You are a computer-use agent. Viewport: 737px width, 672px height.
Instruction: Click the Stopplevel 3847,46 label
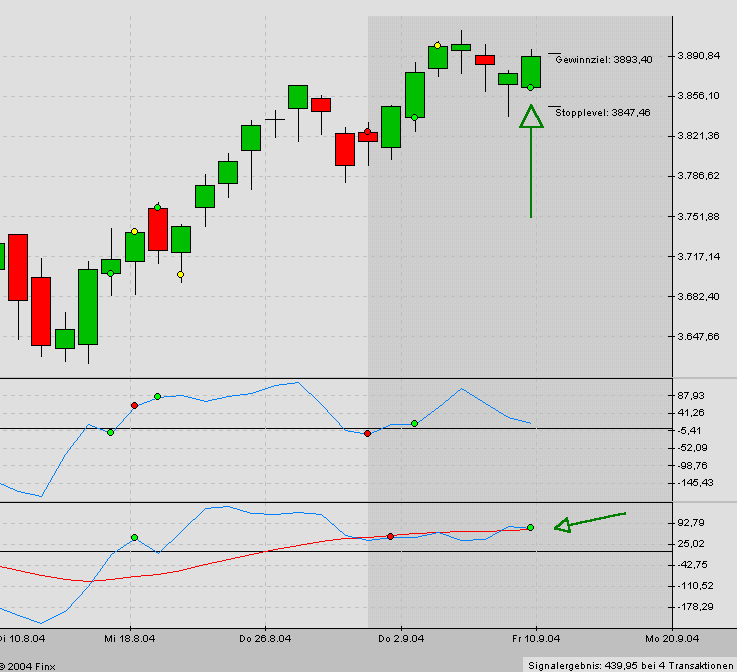pyautogui.click(x=602, y=113)
